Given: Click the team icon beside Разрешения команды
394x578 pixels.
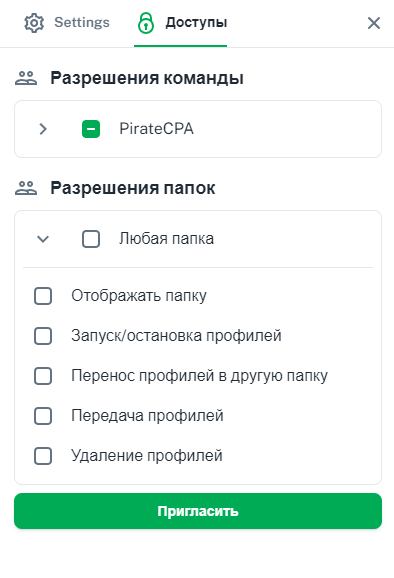Looking at the screenshot, I should pyautogui.click(x=26, y=78).
